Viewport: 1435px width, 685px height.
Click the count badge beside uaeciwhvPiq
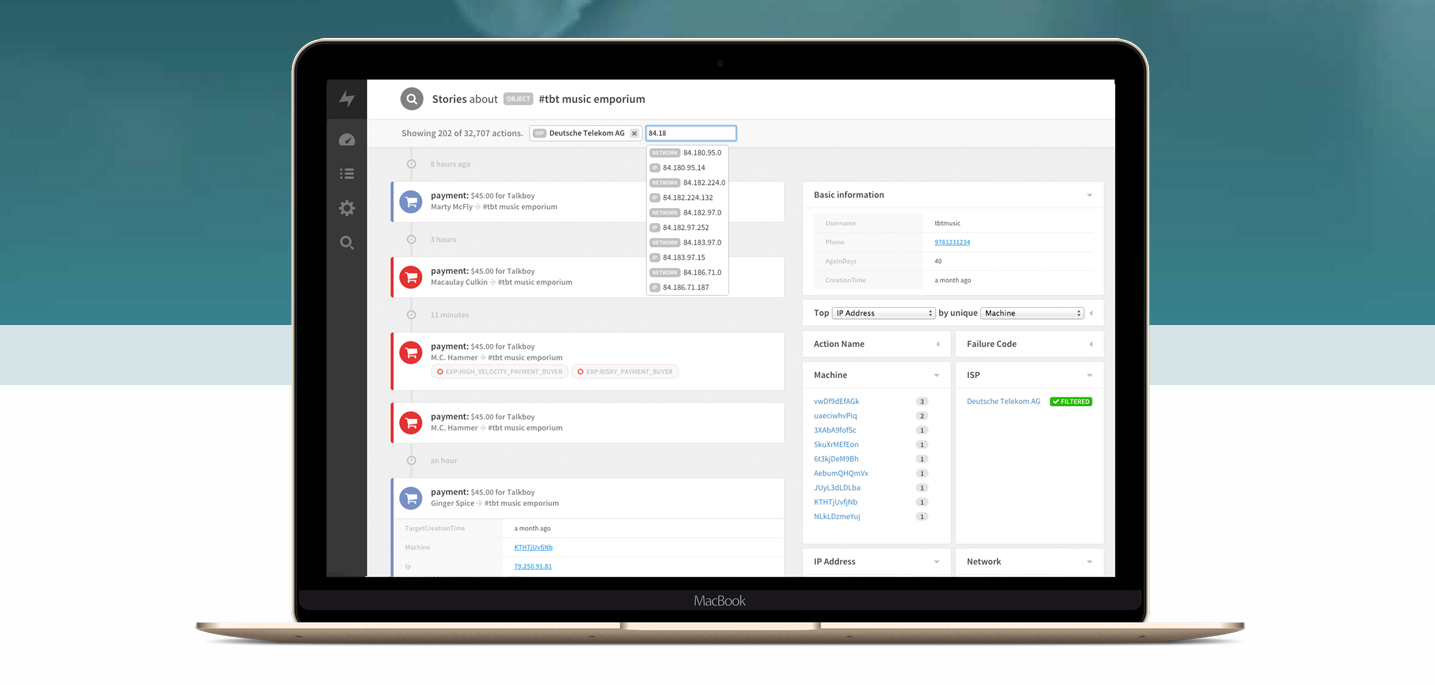(922, 416)
